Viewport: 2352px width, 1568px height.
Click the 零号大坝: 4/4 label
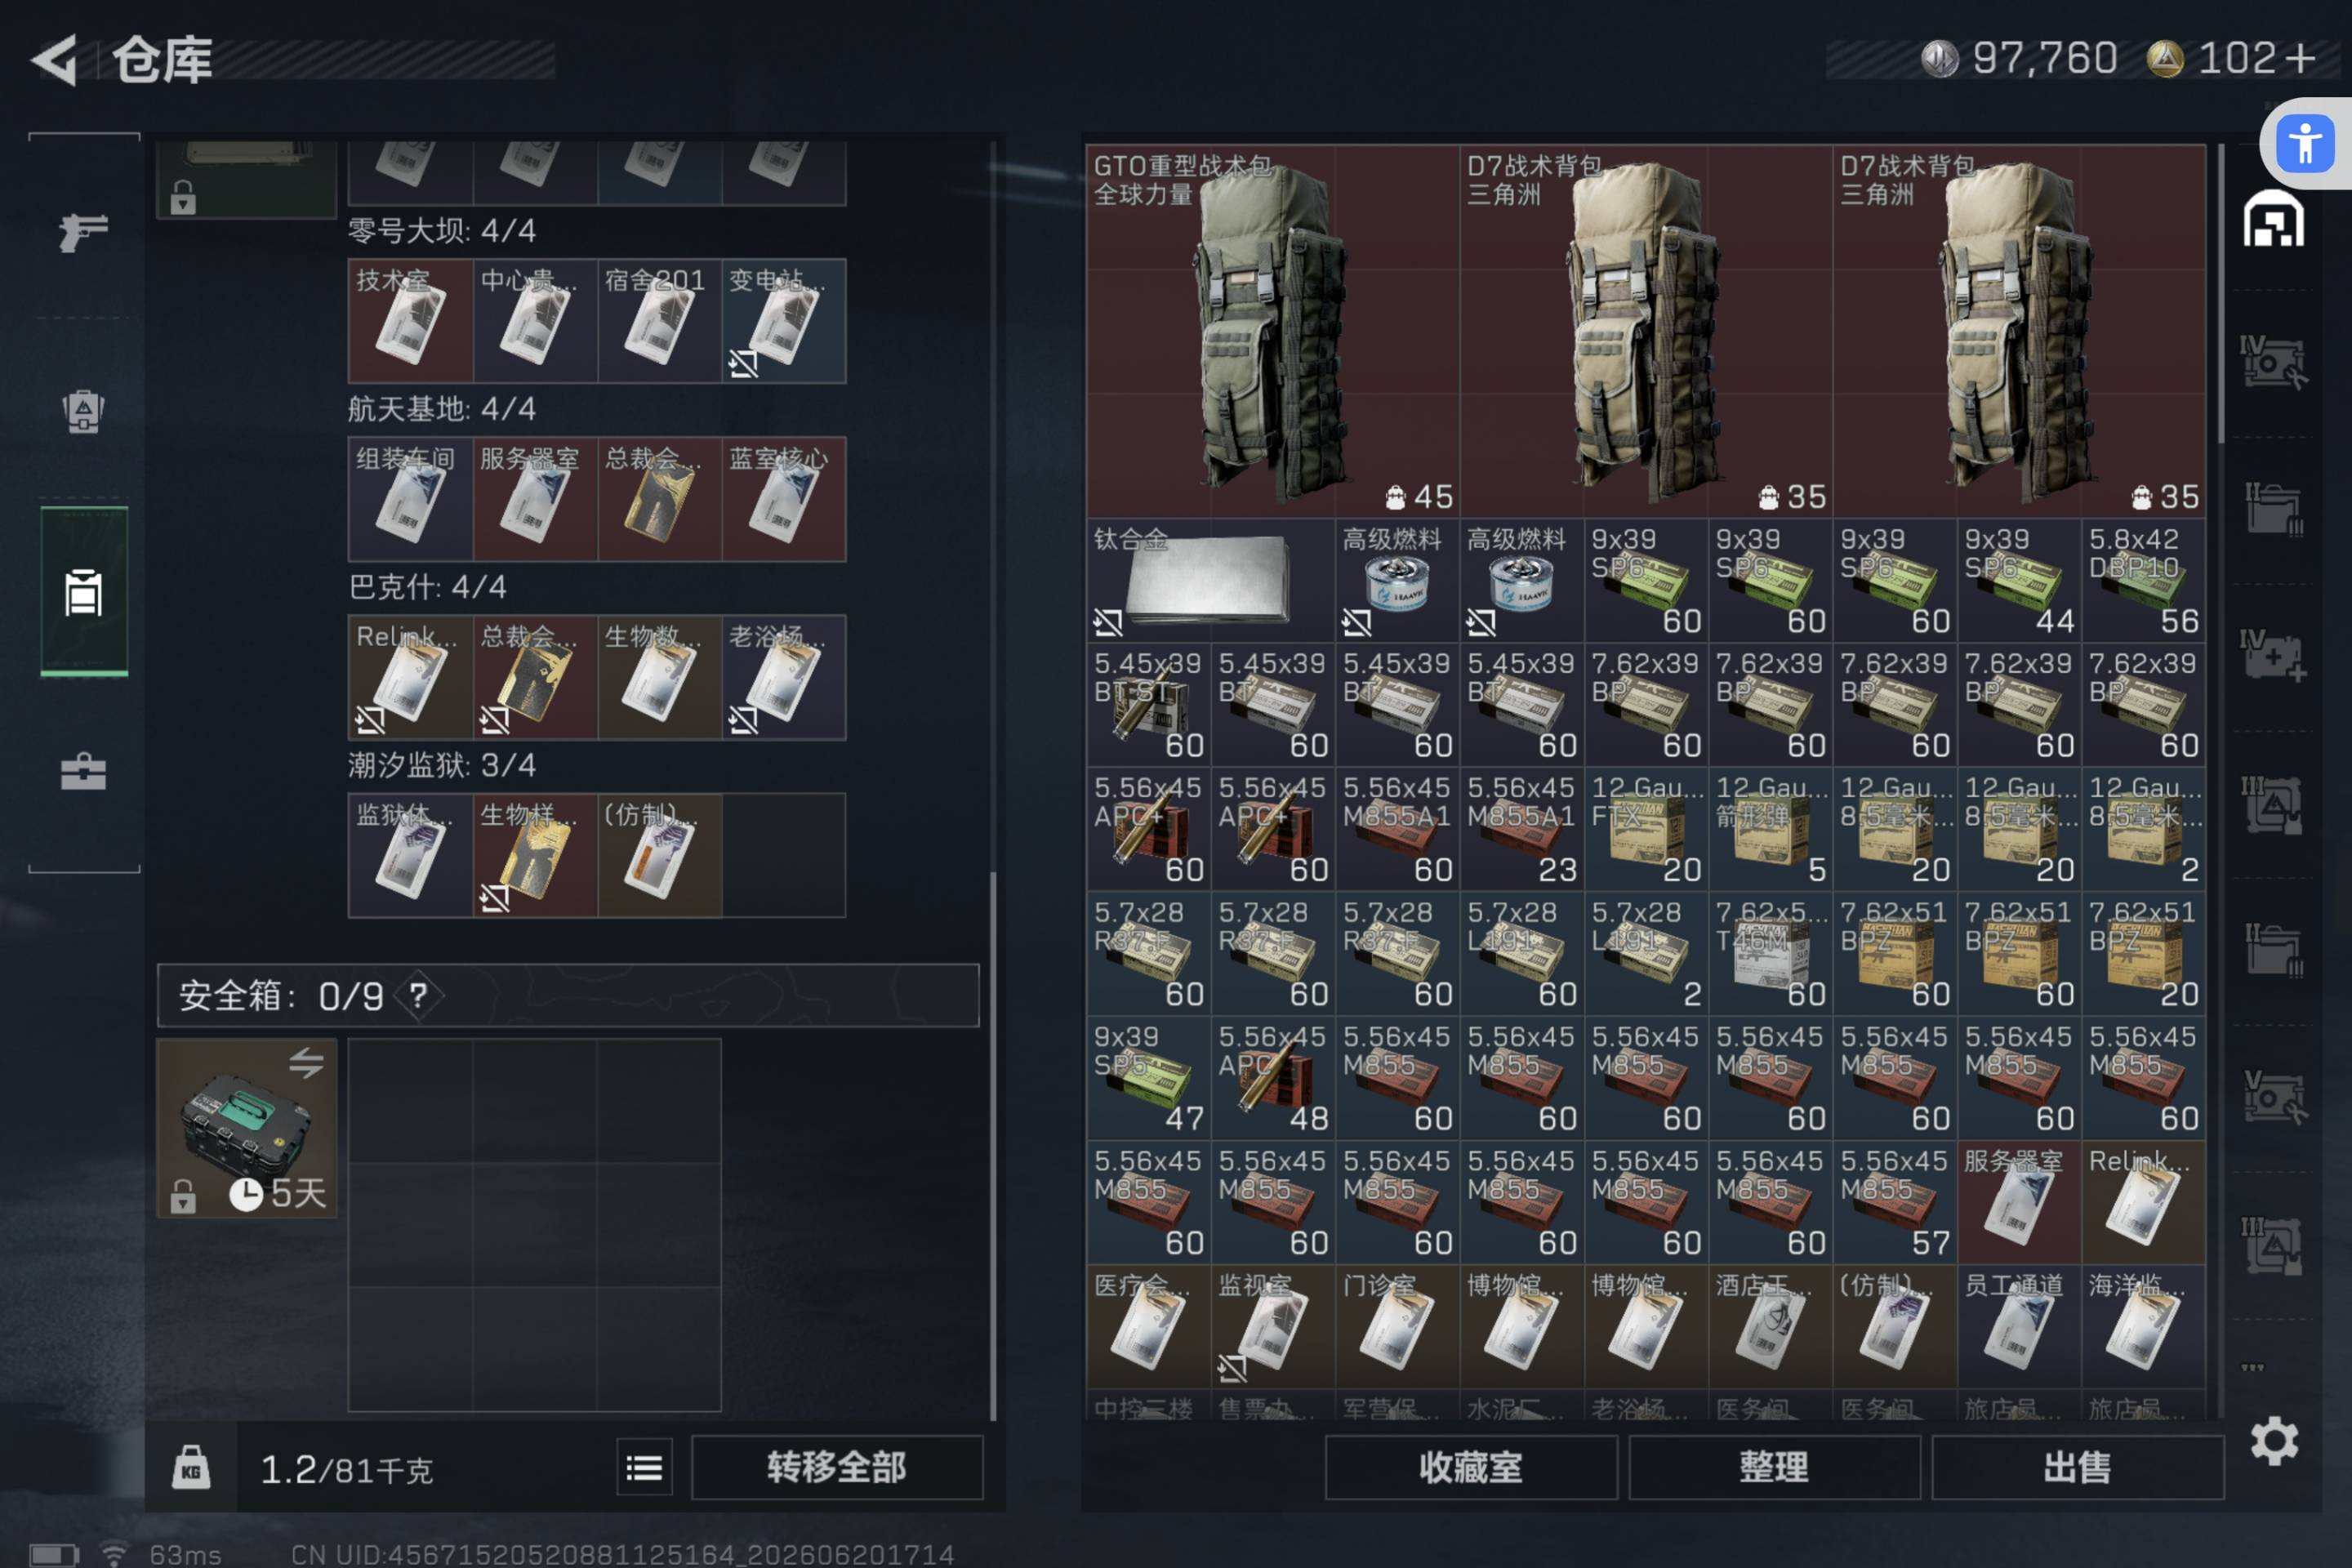(x=442, y=231)
